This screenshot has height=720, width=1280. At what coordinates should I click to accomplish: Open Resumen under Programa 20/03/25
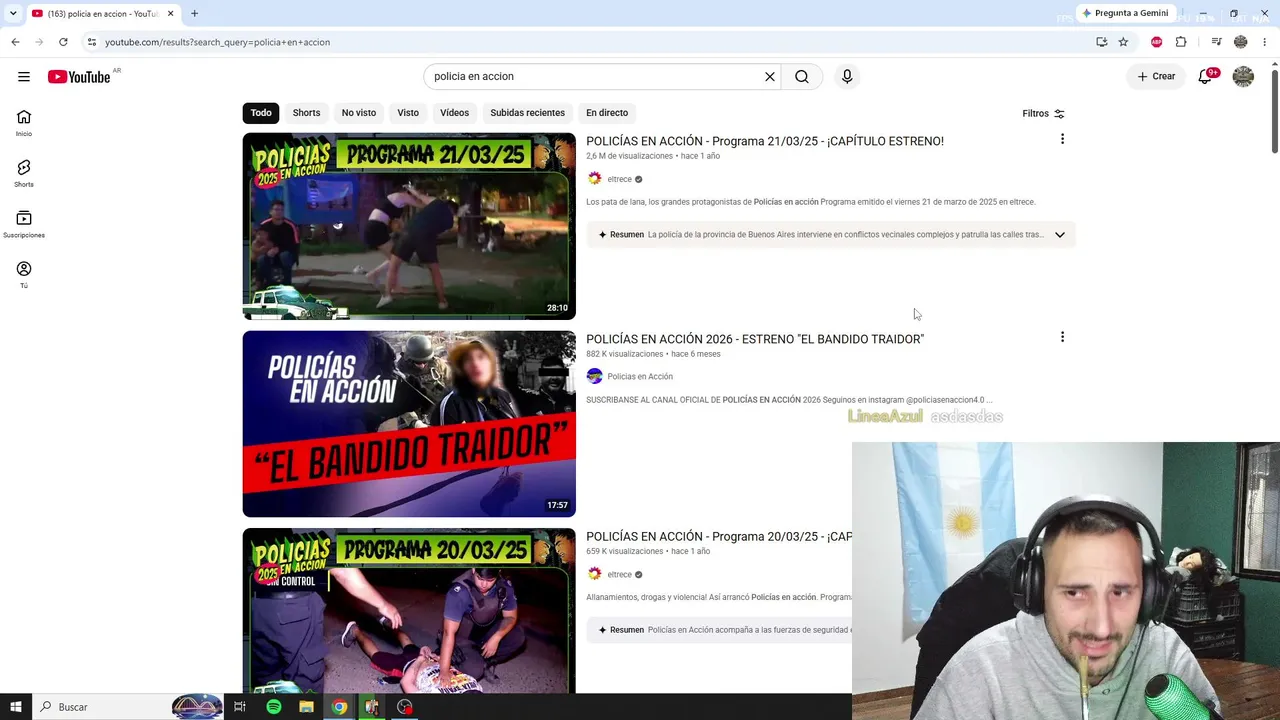click(718, 630)
